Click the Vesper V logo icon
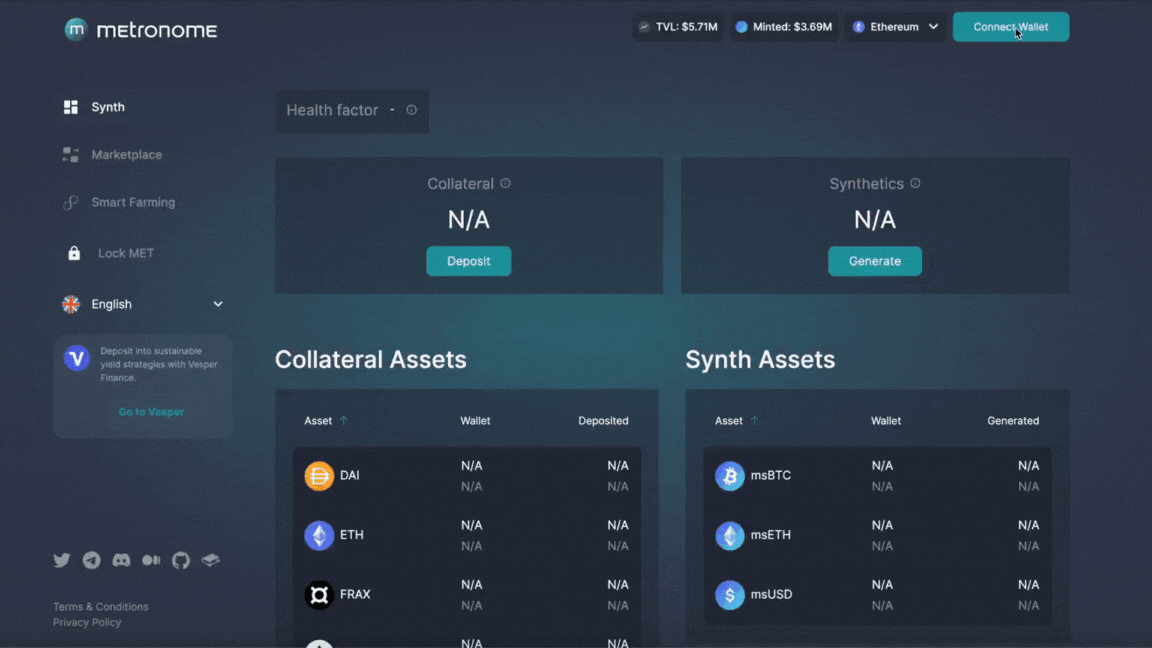The image size is (1152, 648). [x=76, y=358]
